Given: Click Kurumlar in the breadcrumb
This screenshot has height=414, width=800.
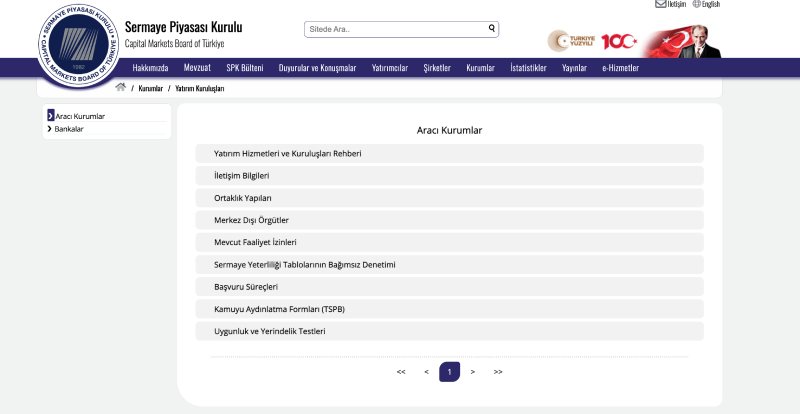Looking at the screenshot, I should pyautogui.click(x=151, y=88).
